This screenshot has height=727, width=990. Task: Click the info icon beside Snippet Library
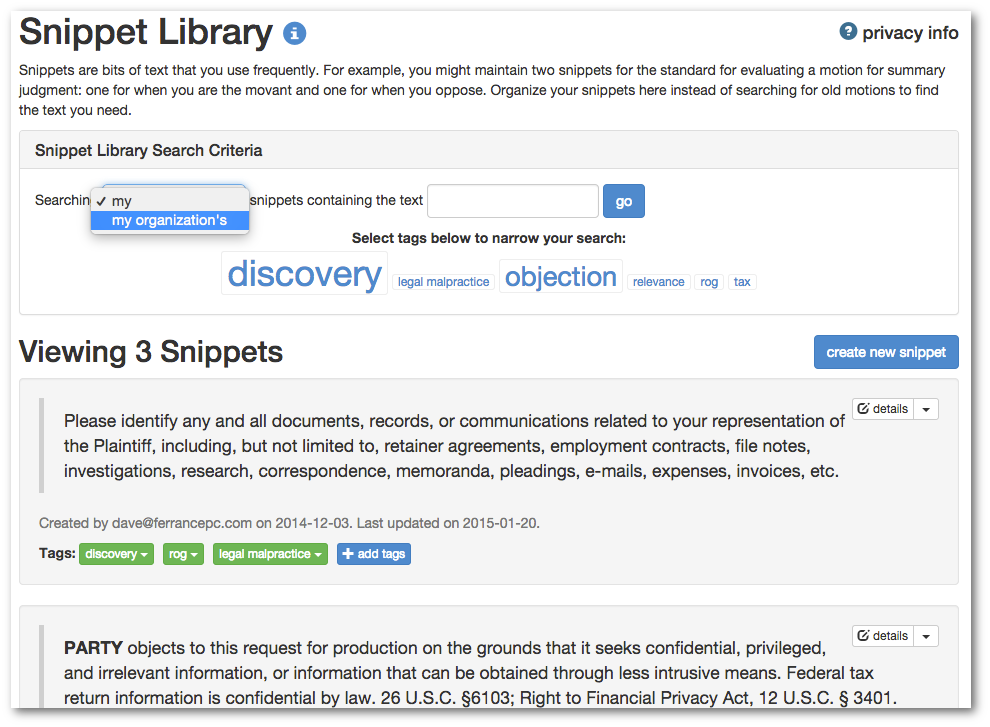point(294,33)
